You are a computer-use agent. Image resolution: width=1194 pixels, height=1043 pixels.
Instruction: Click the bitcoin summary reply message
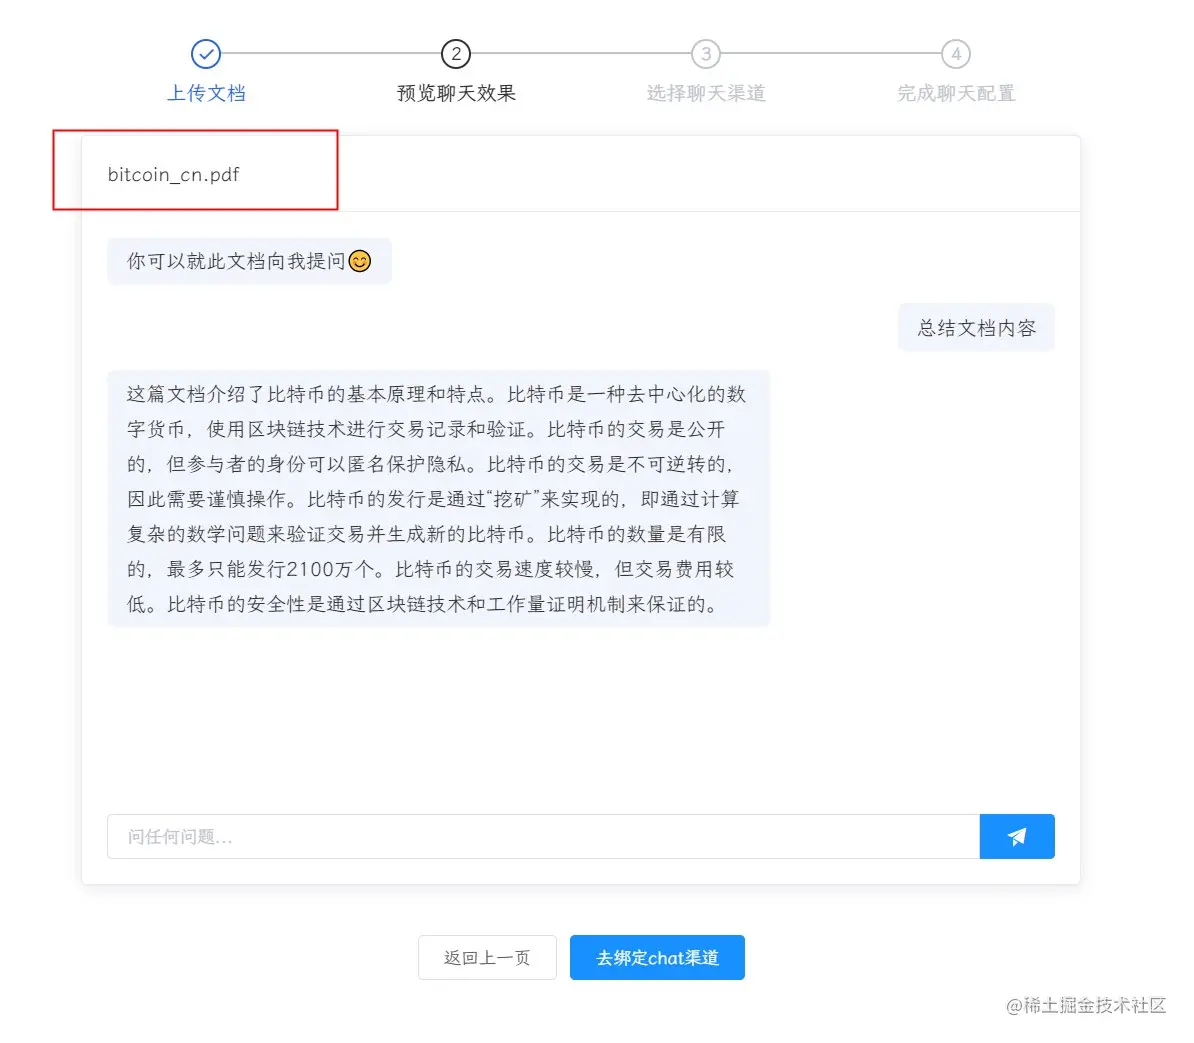(439, 499)
